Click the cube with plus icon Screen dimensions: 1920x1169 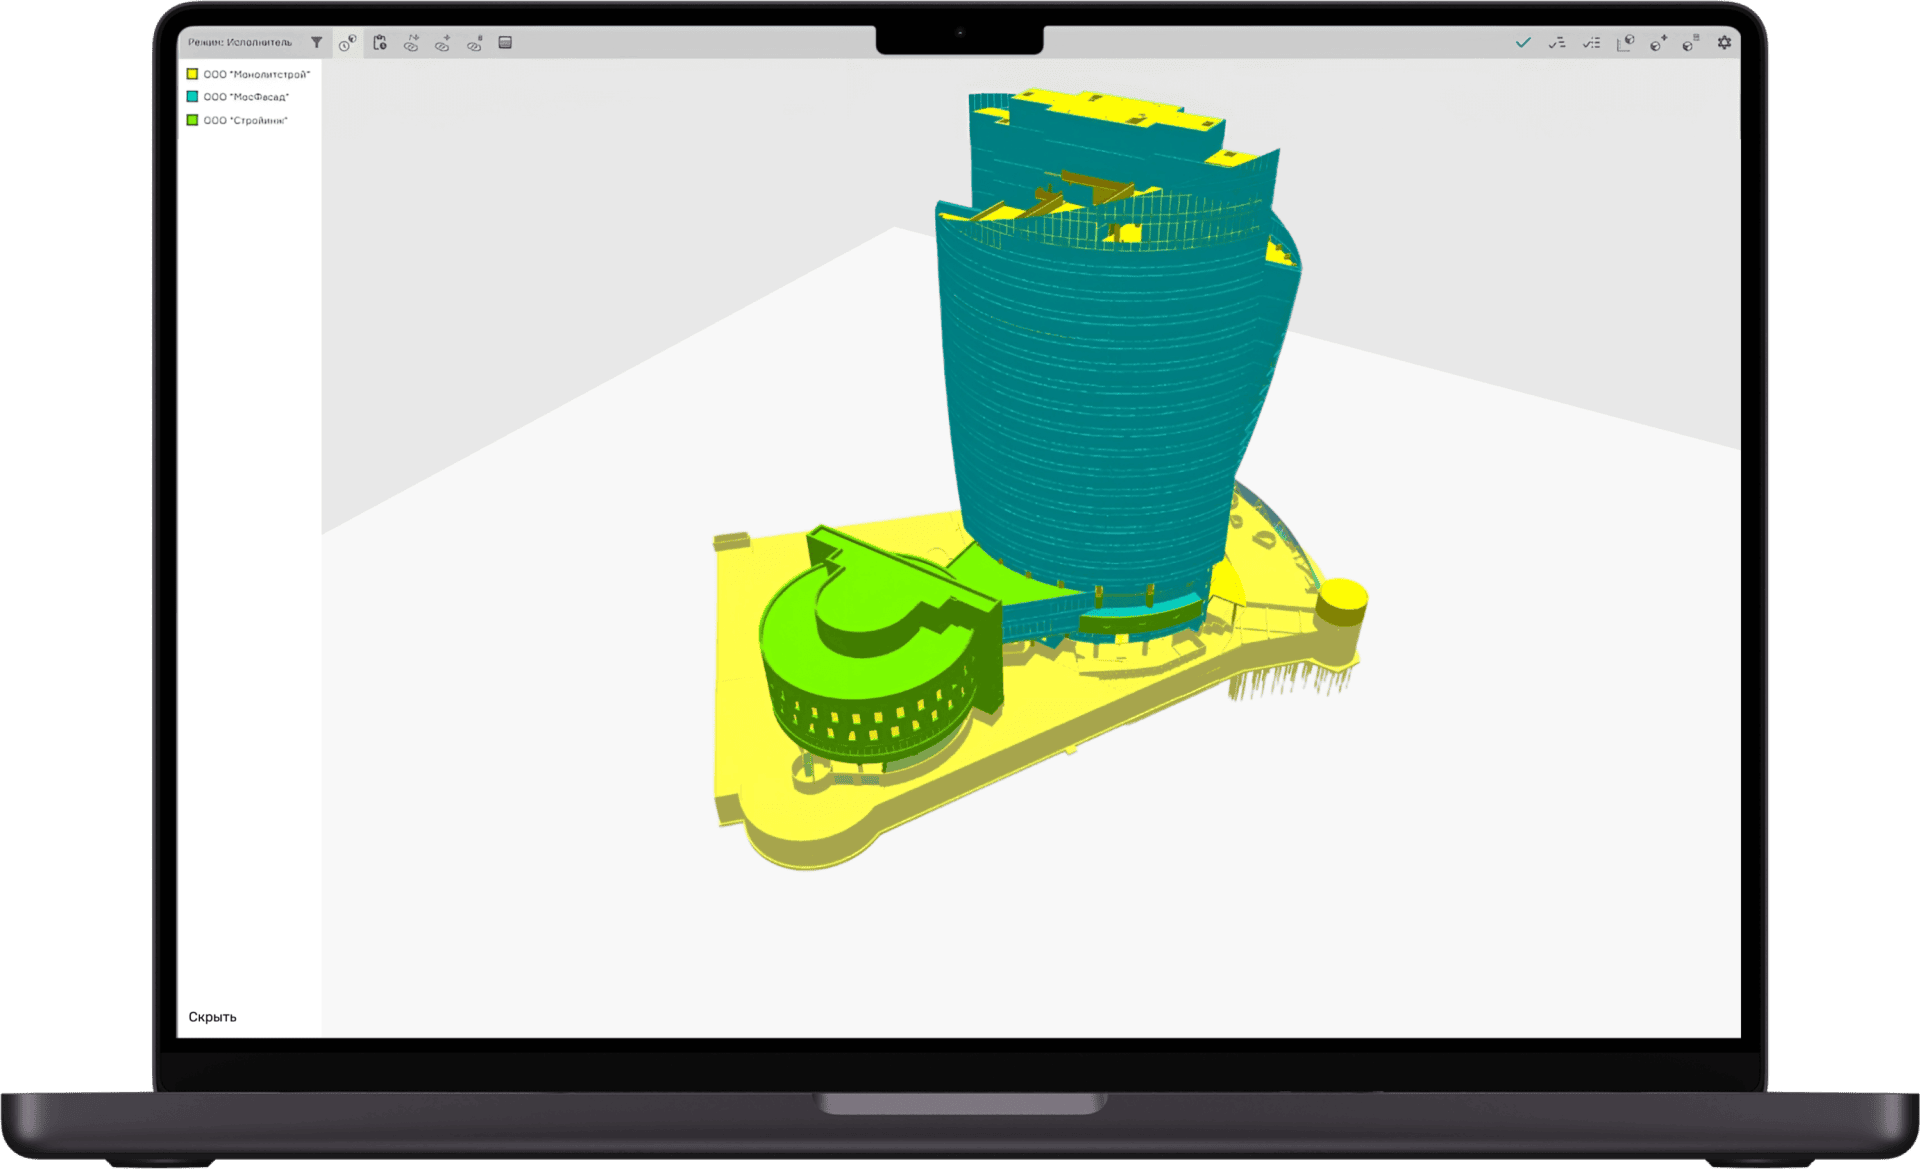click(1658, 43)
